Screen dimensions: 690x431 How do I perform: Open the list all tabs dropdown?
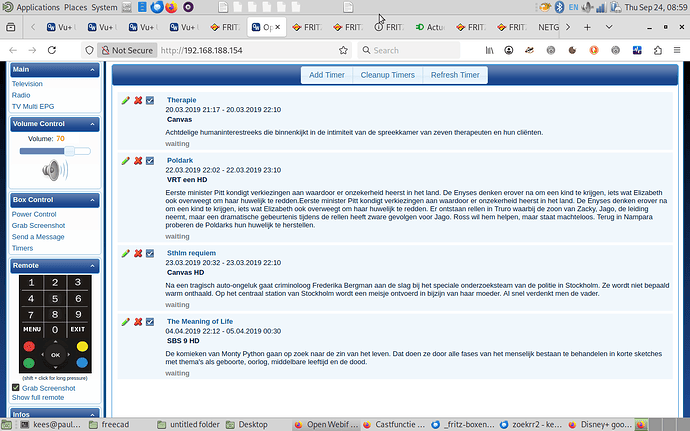click(609, 27)
